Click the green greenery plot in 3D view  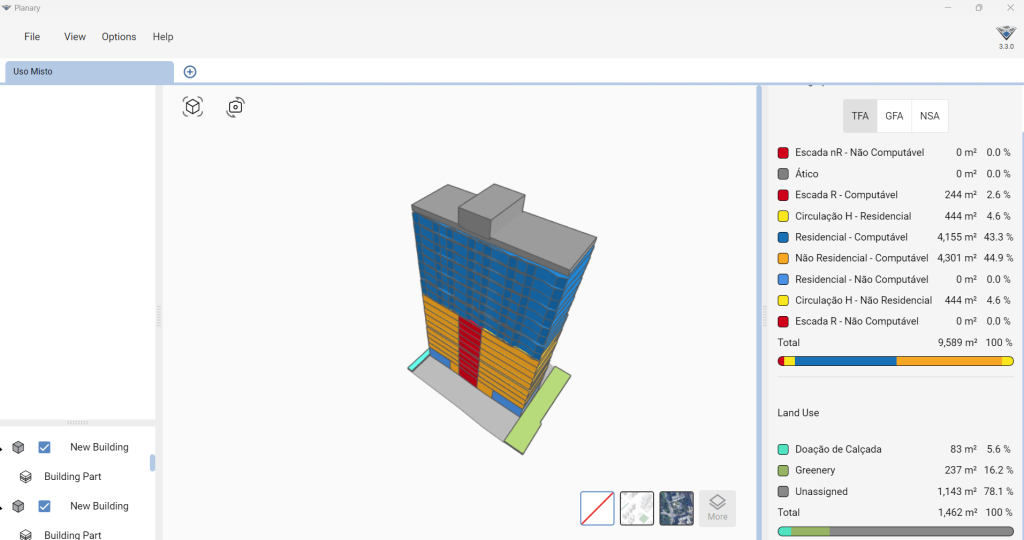tap(537, 411)
